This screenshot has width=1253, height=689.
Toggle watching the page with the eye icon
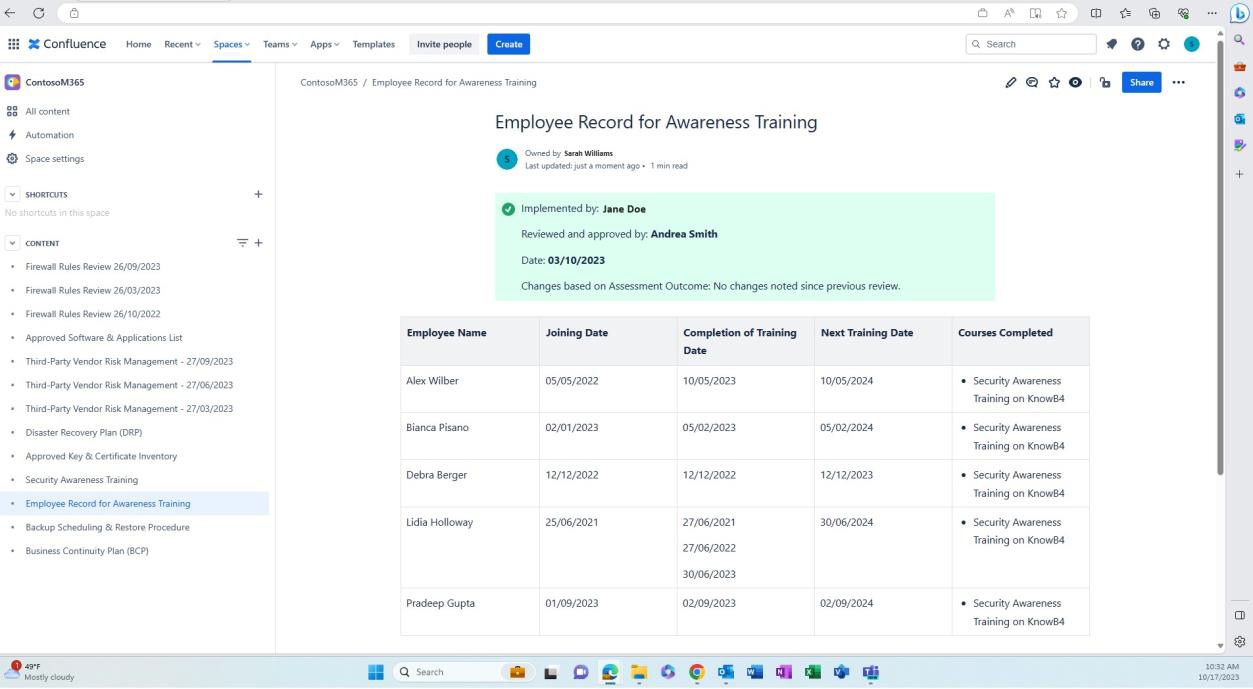pyautogui.click(x=1076, y=82)
